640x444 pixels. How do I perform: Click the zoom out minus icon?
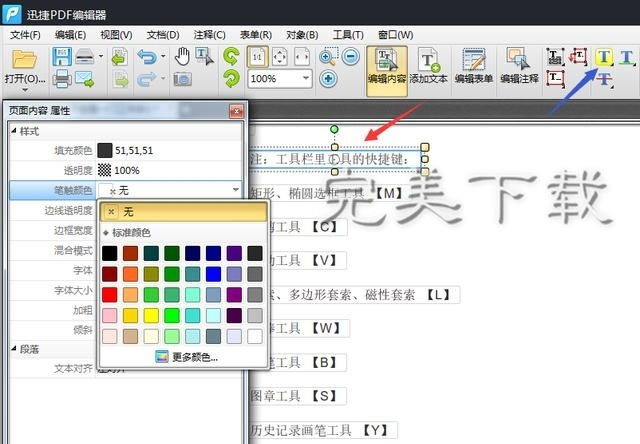click(x=351, y=56)
